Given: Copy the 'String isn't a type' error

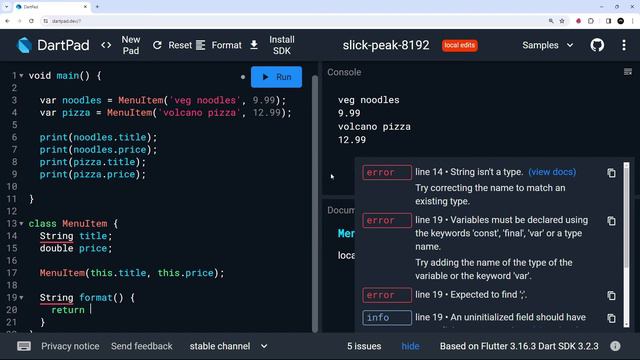Looking at the screenshot, I should tap(611, 173).
